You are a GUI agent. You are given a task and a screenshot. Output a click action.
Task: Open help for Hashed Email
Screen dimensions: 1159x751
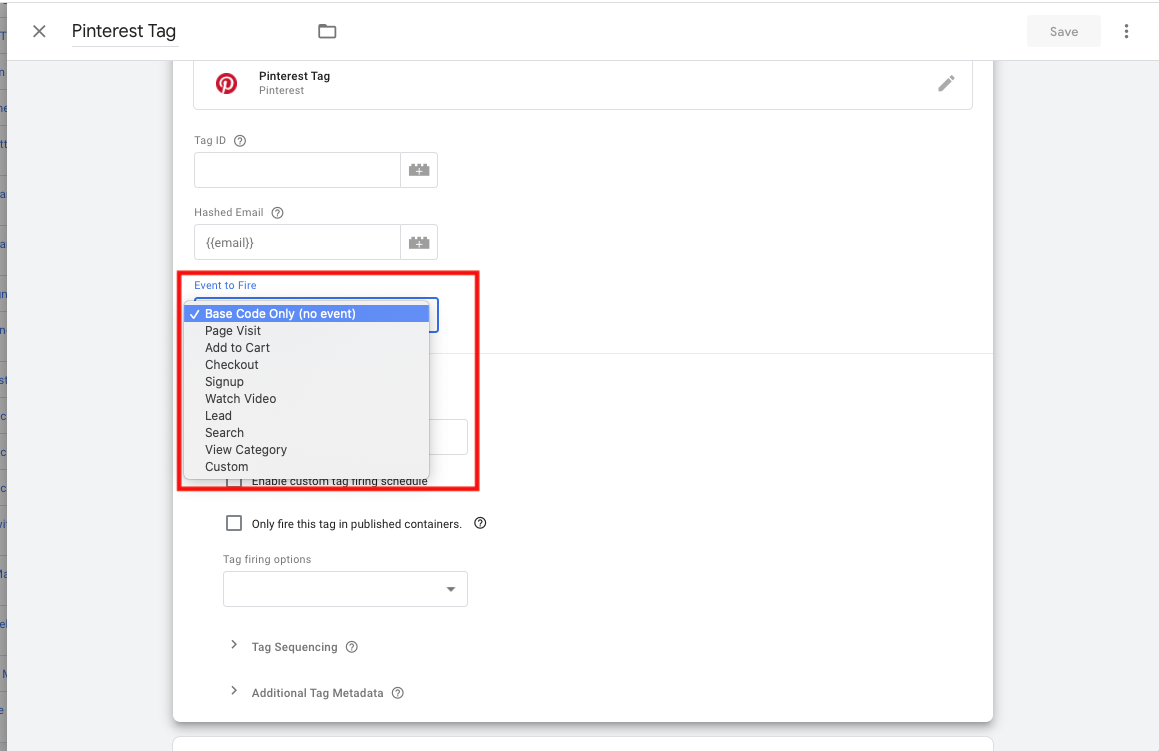point(277,213)
